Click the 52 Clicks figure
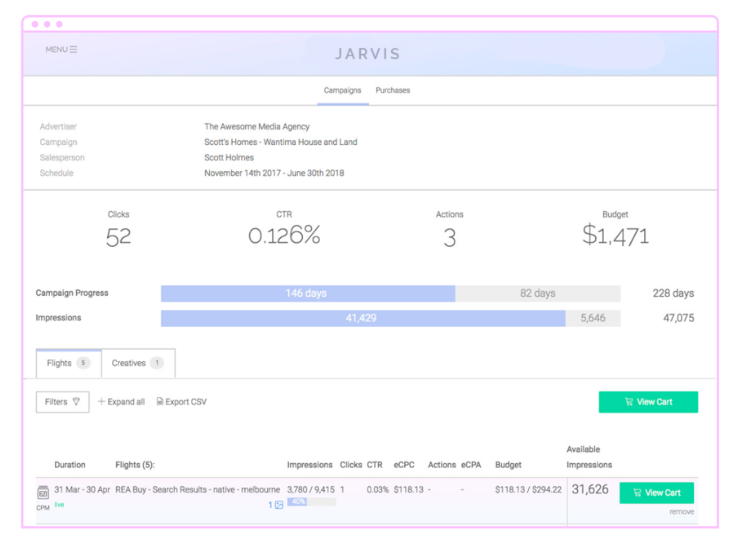The width and height of the screenshot is (736, 542). coord(118,237)
